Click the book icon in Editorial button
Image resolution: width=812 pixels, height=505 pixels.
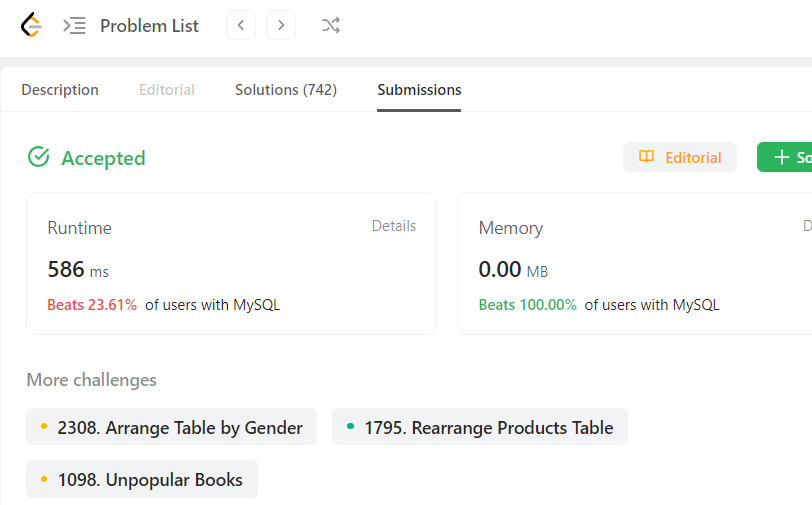click(x=646, y=156)
